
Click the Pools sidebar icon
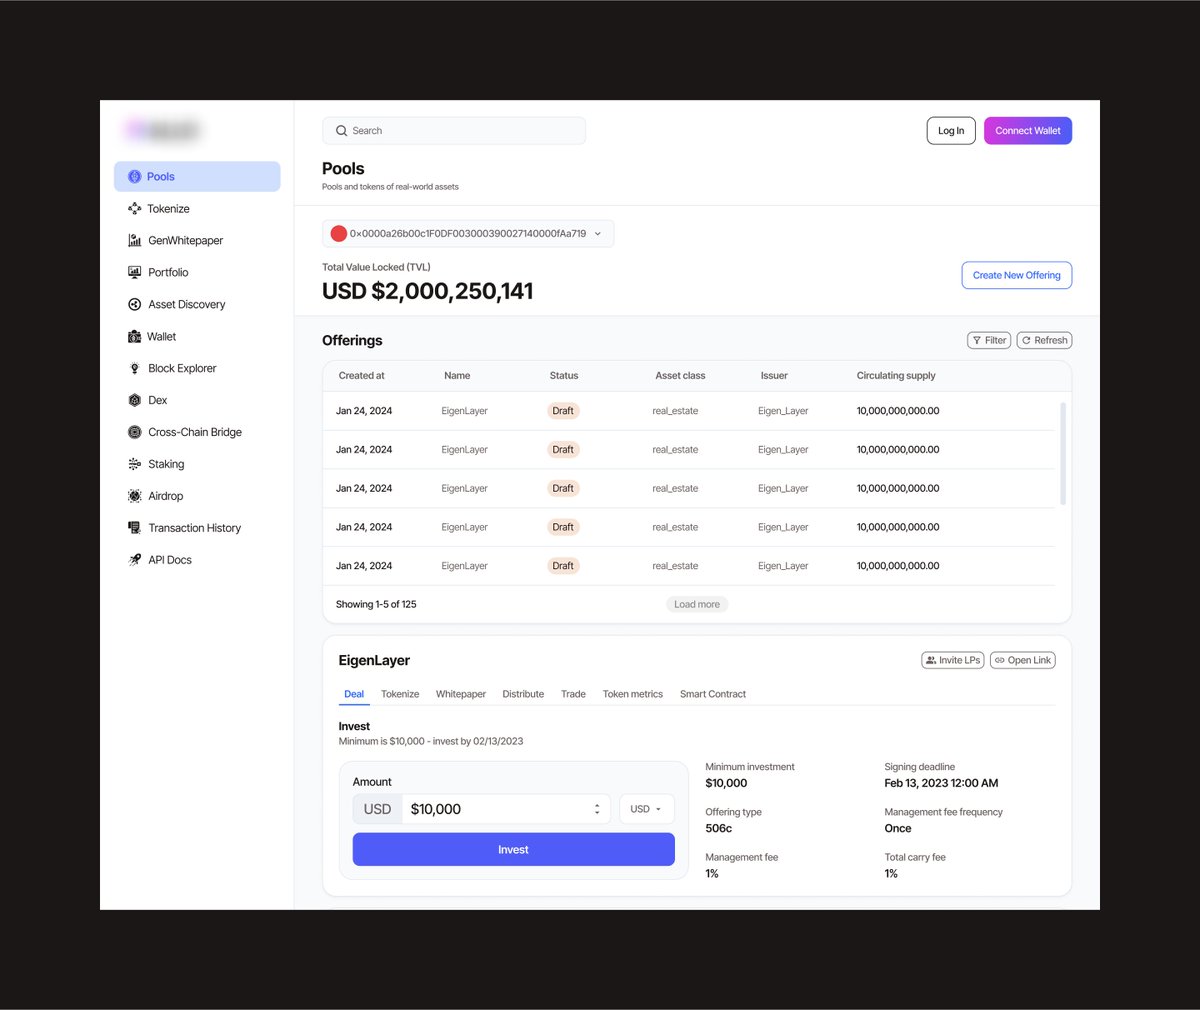(134, 176)
